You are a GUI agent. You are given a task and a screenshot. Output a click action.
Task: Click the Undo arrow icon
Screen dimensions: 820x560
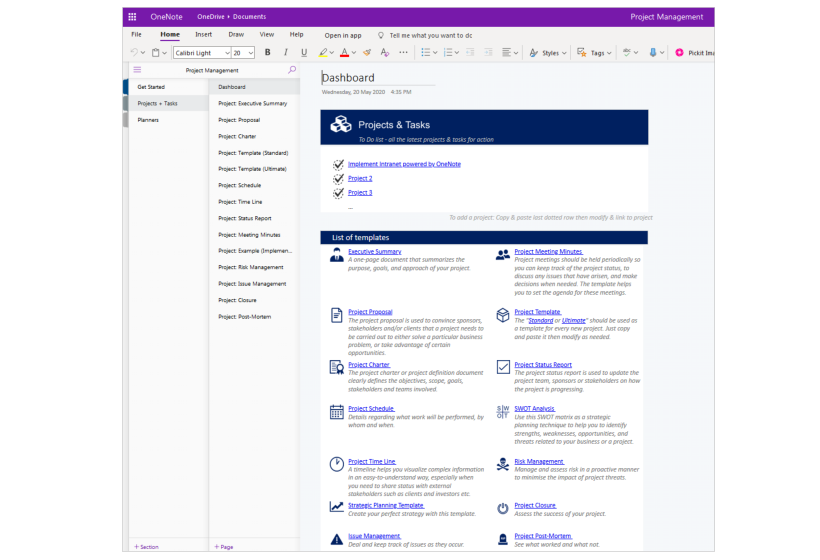134,52
